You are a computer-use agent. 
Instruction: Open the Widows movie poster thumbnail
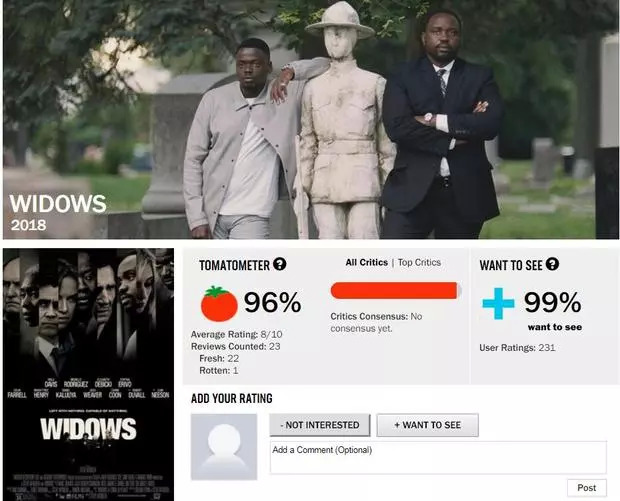[x=89, y=374]
